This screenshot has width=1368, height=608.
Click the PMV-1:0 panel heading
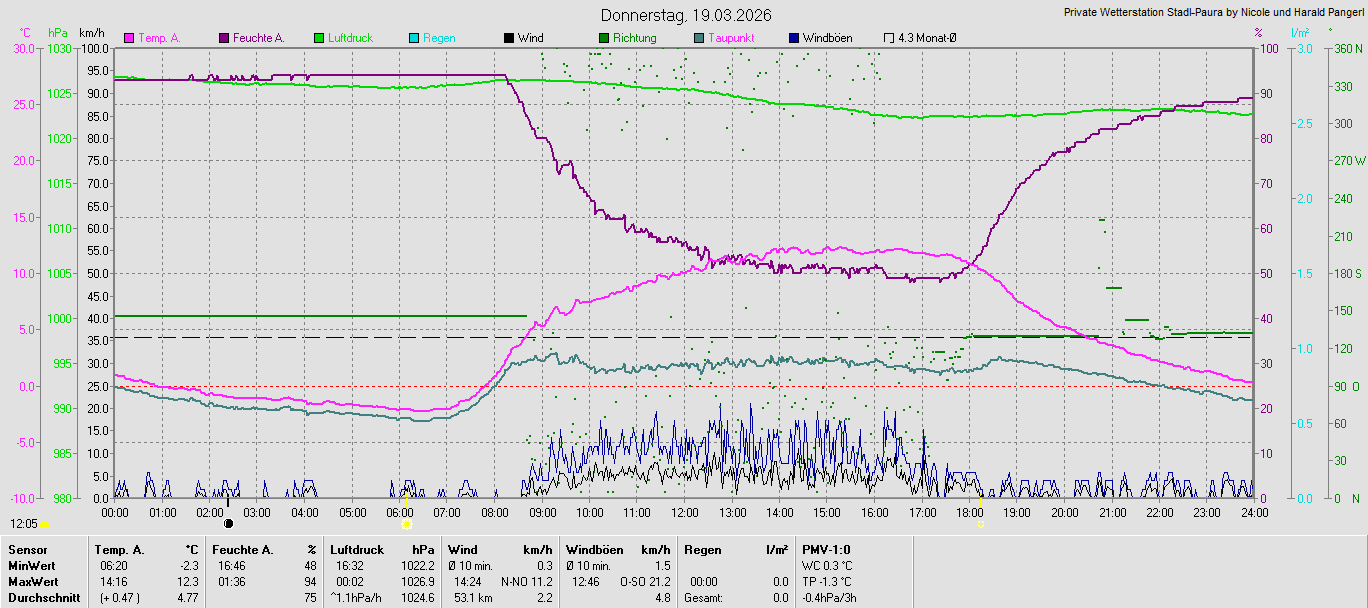click(x=826, y=549)
